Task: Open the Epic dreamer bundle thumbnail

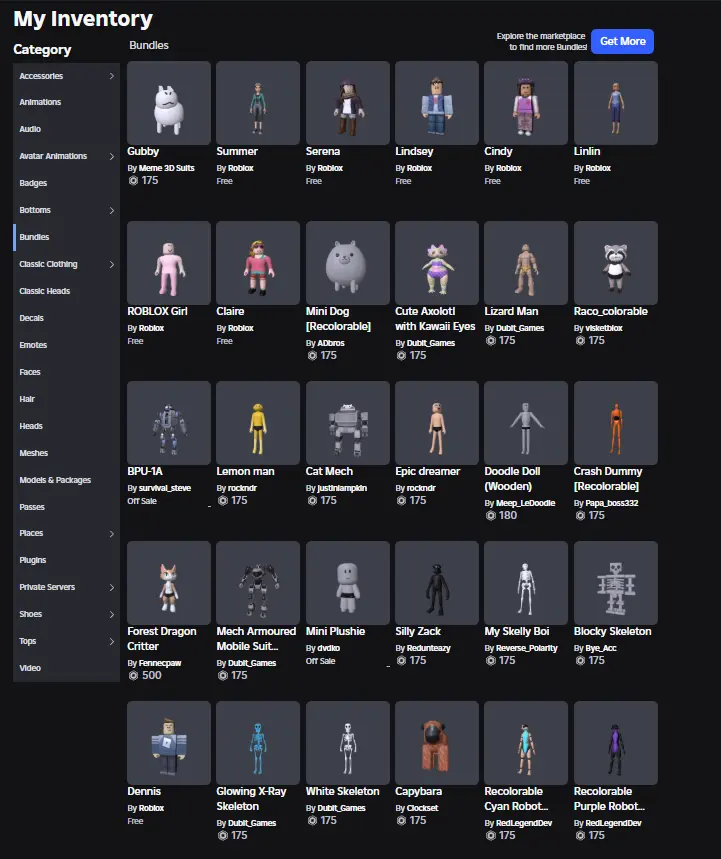Action: point(437,423)
